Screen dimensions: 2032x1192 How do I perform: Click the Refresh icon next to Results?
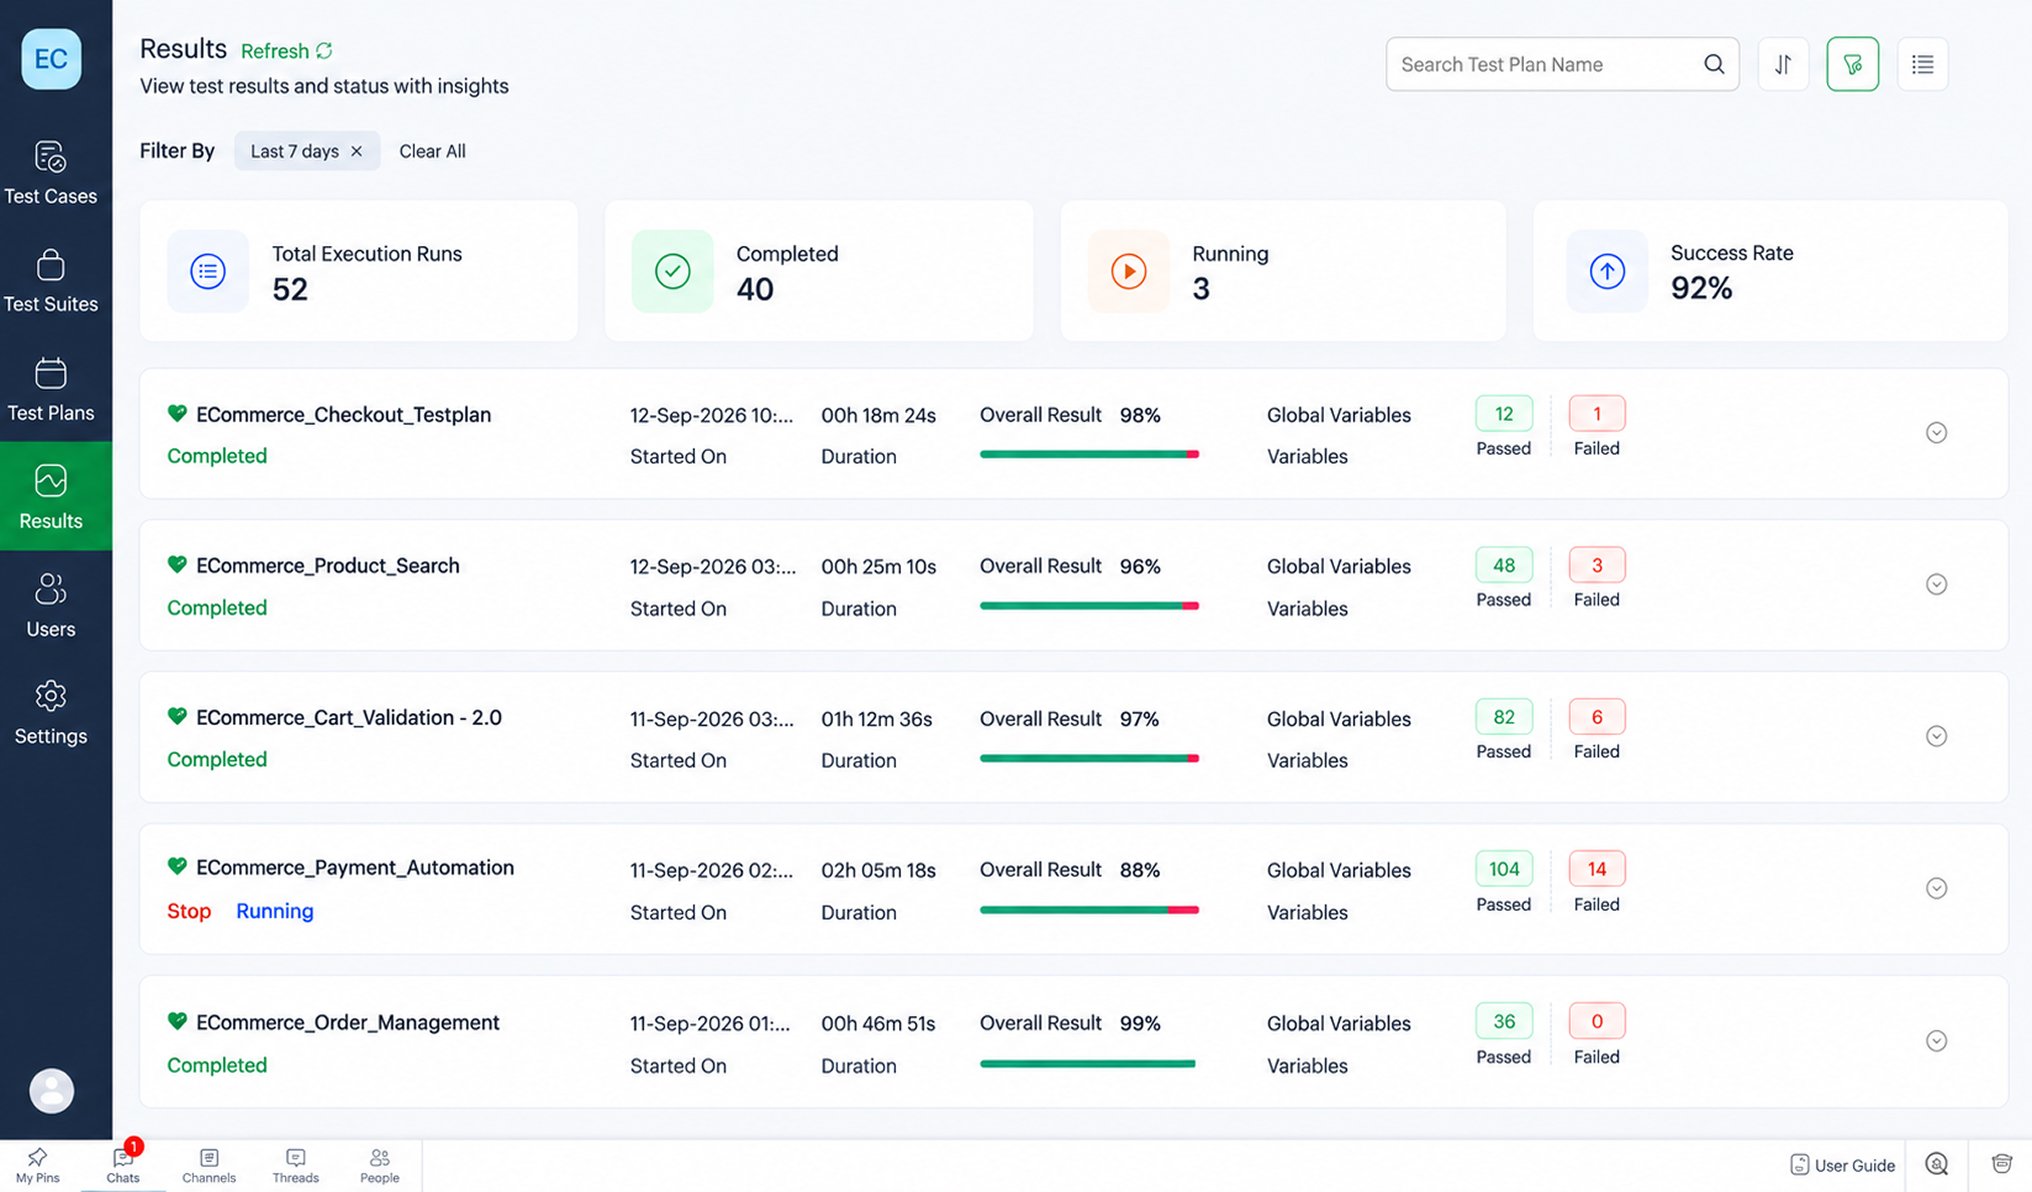[324, 50]
